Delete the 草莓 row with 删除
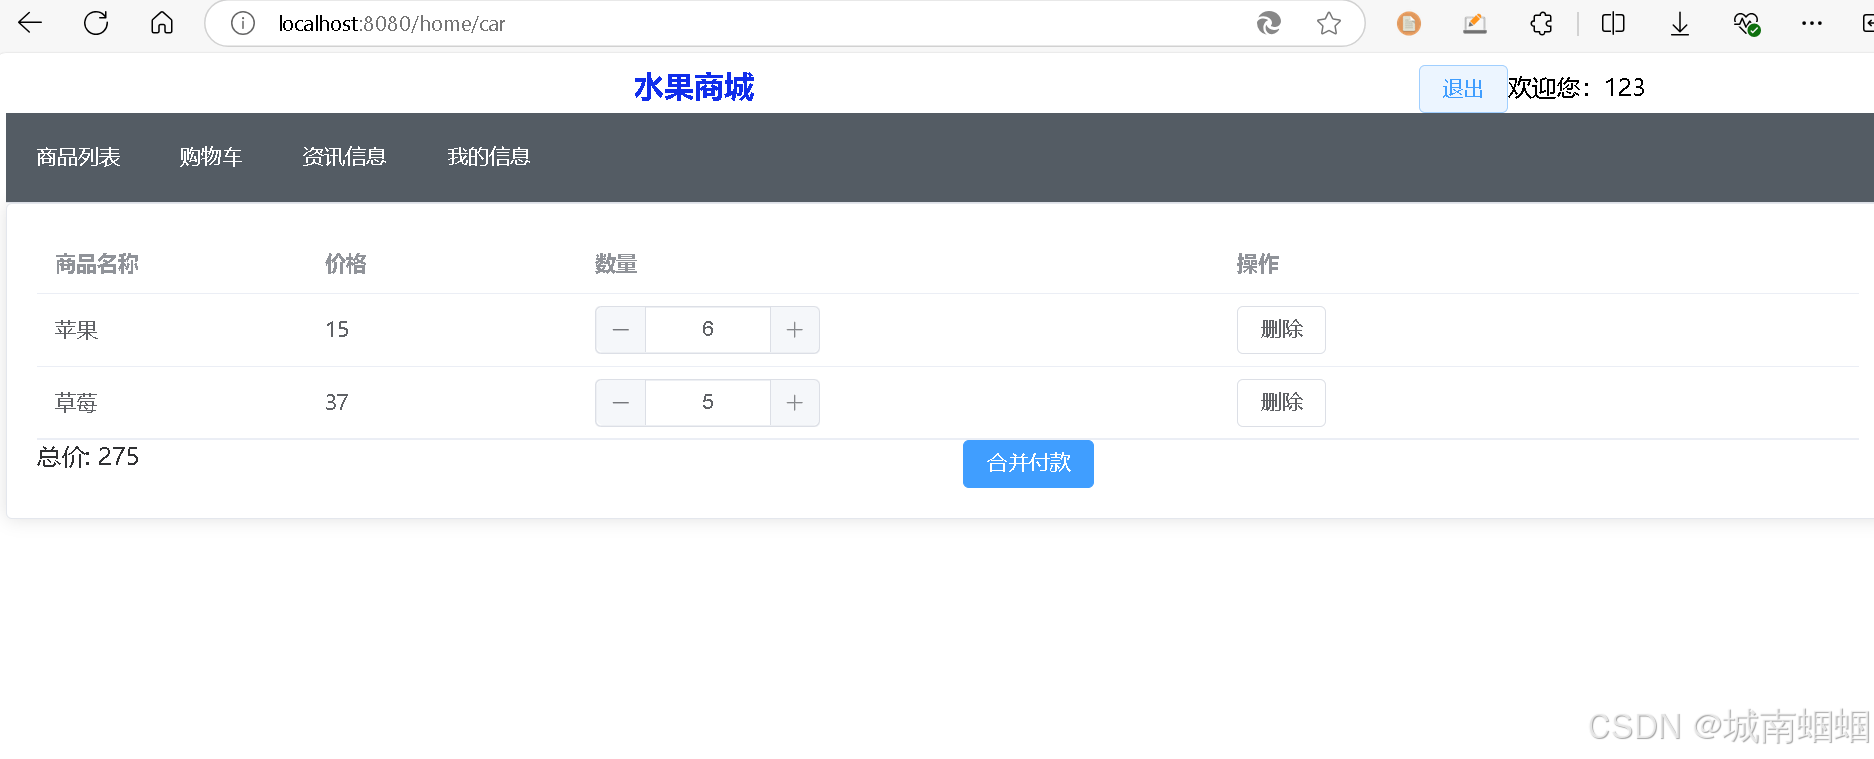This screenshot has height=759, width=1874. (1281, 403)
